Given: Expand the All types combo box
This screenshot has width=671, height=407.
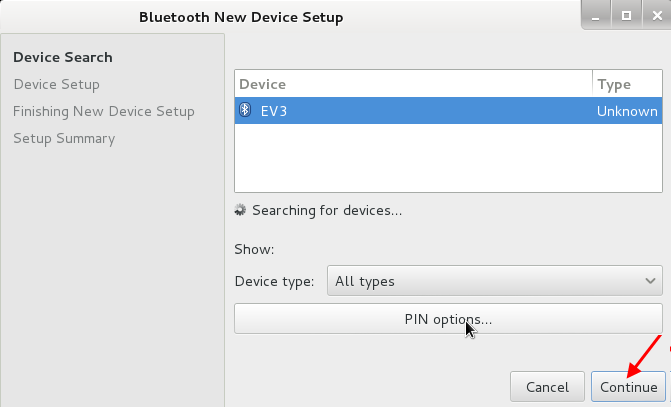Looking at the screenshot, I should point(495,281).
